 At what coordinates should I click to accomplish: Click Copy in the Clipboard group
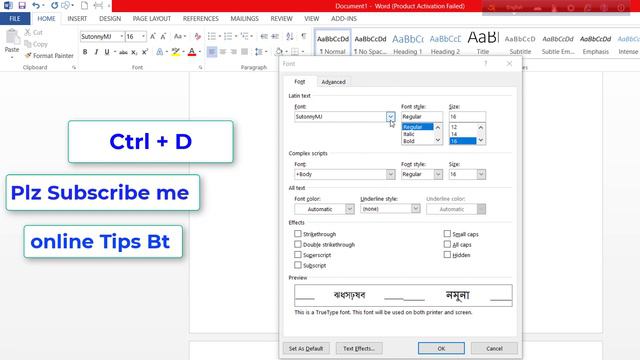pyautogui.click(x=36, y=44)
